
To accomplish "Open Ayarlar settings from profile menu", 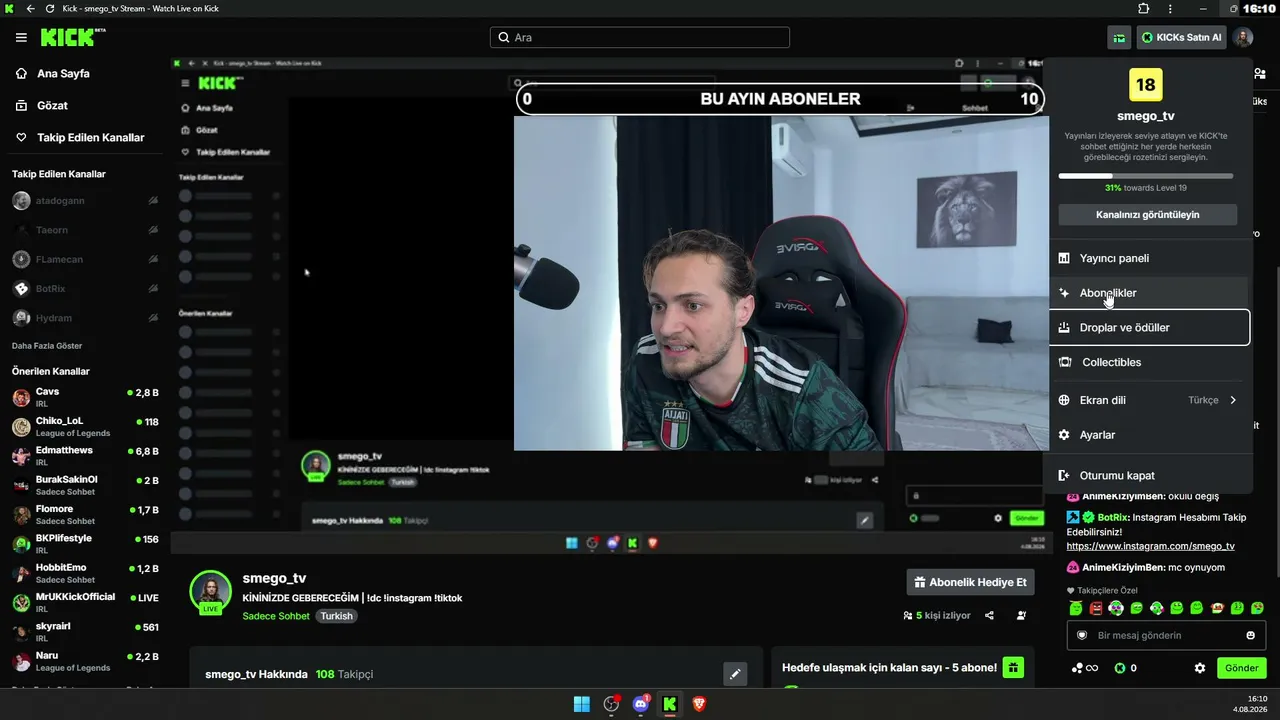I will 1149,435.
